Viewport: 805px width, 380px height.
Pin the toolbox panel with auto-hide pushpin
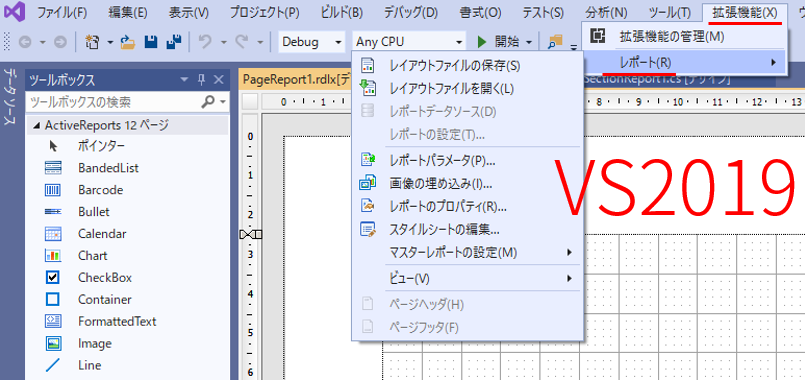[x=202, y=80]
